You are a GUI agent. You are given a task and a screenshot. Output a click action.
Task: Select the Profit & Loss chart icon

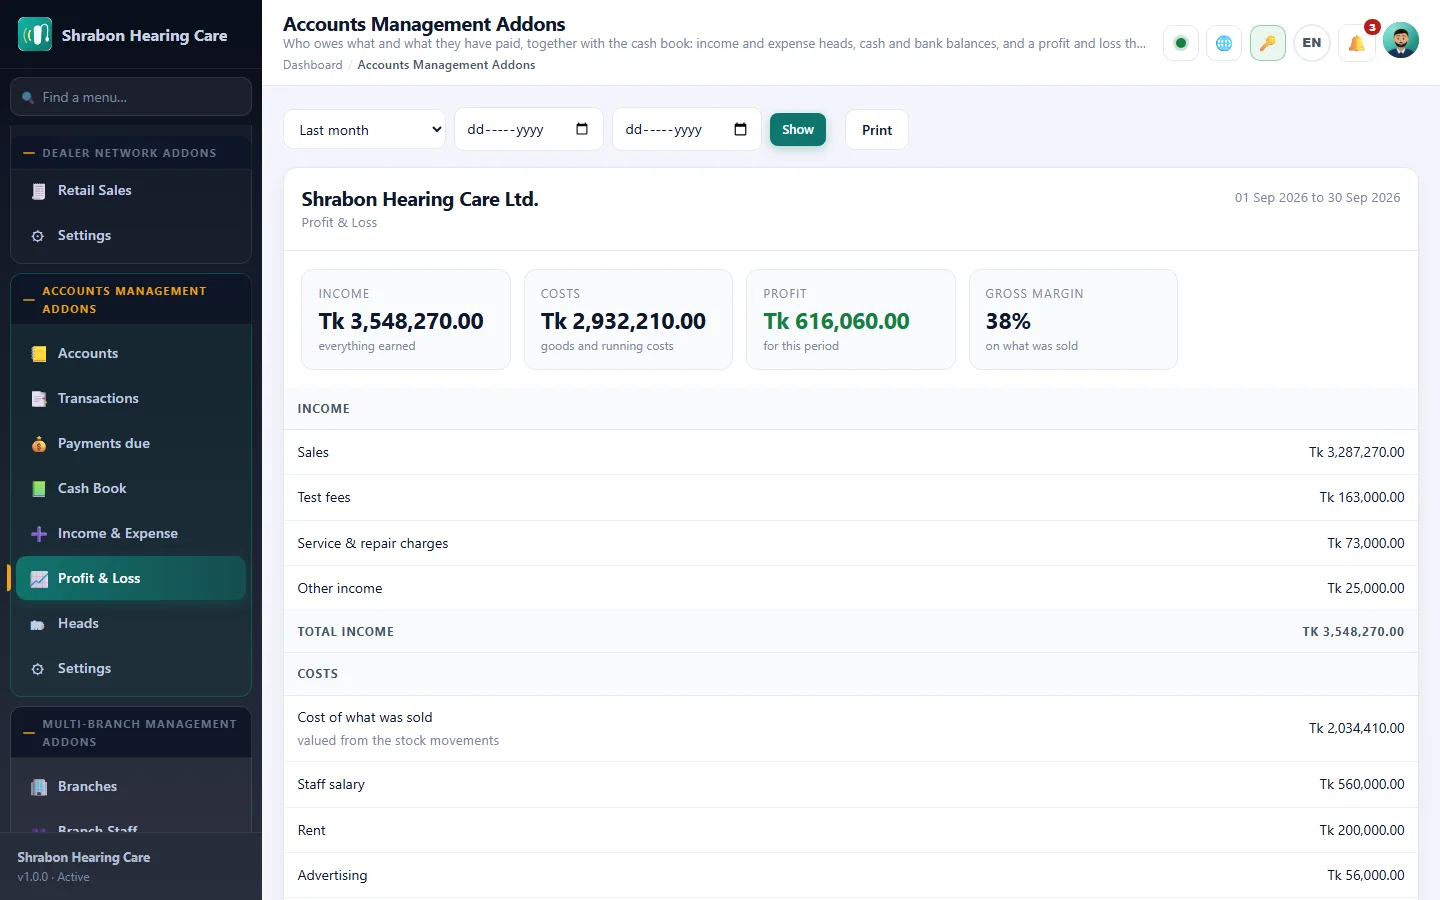39,579
